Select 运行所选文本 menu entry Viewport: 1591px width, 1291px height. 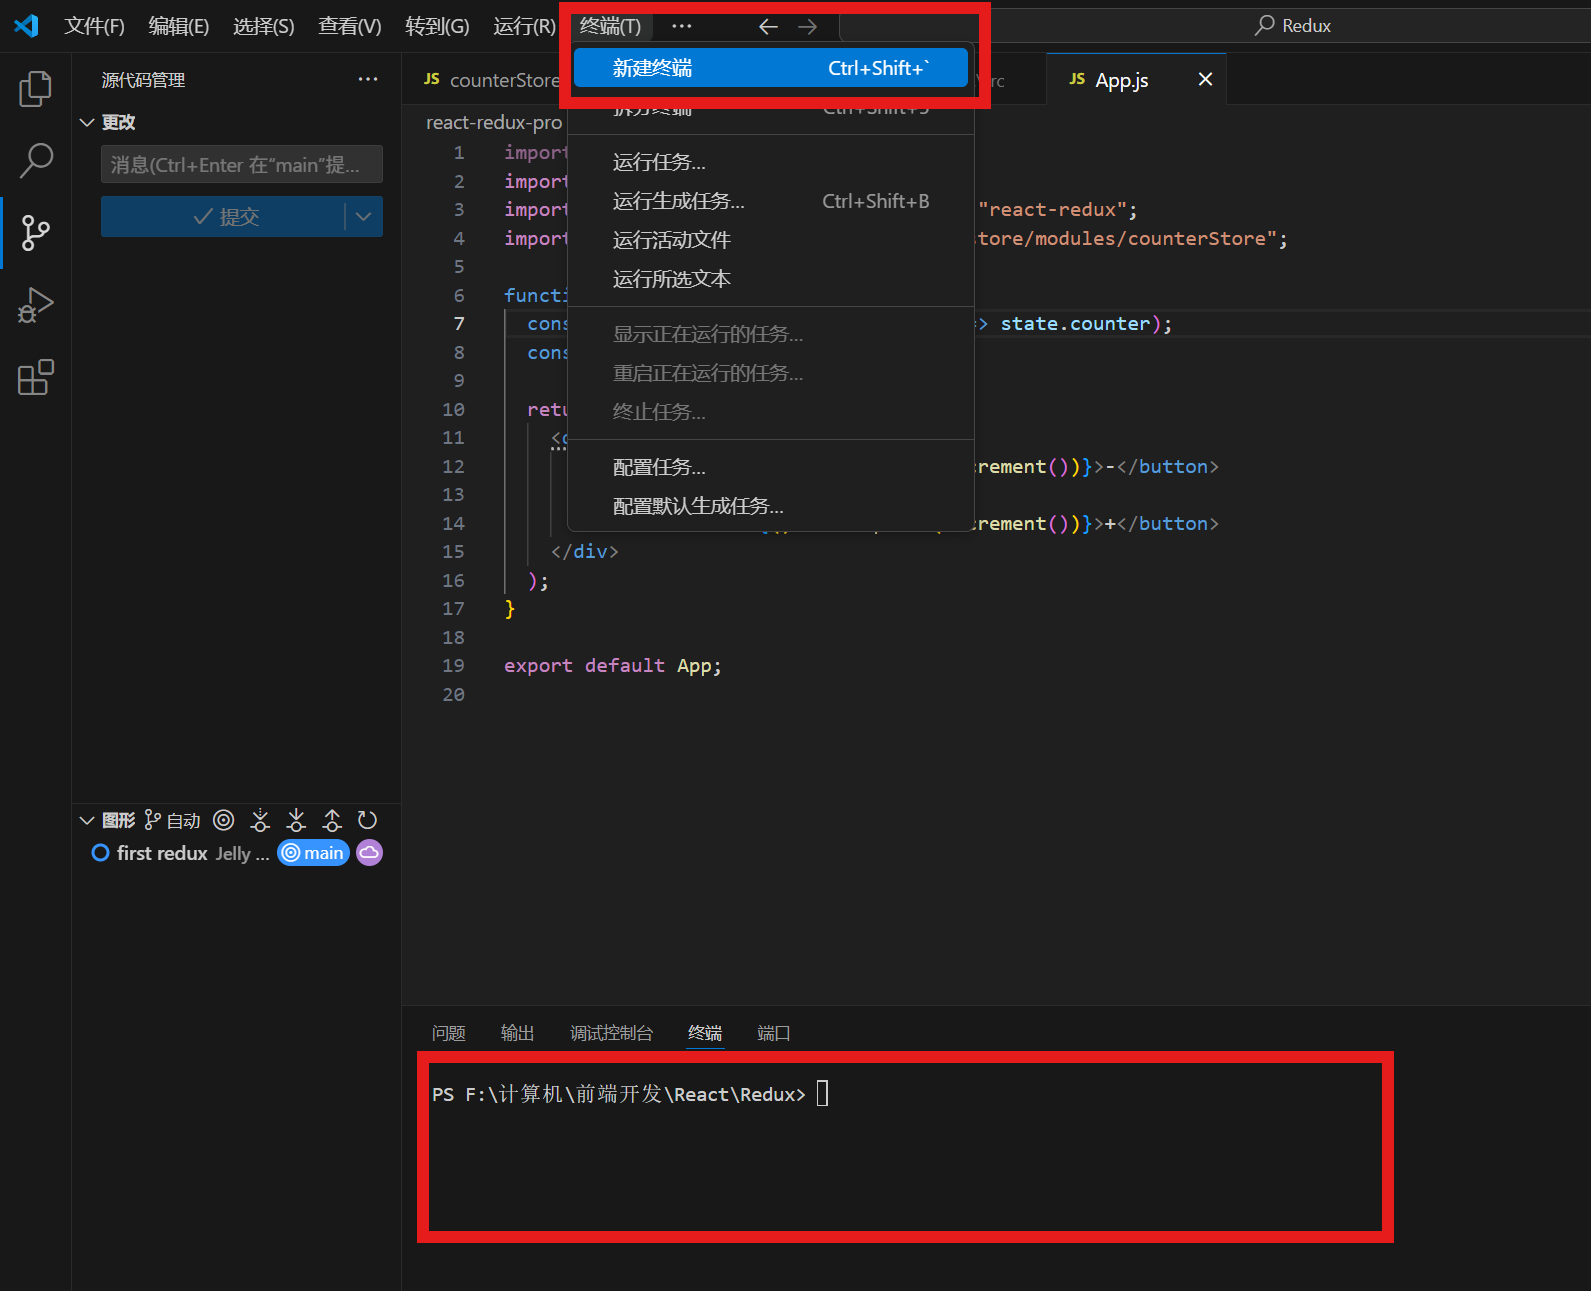pyautogui.click(x=771, y=279)
